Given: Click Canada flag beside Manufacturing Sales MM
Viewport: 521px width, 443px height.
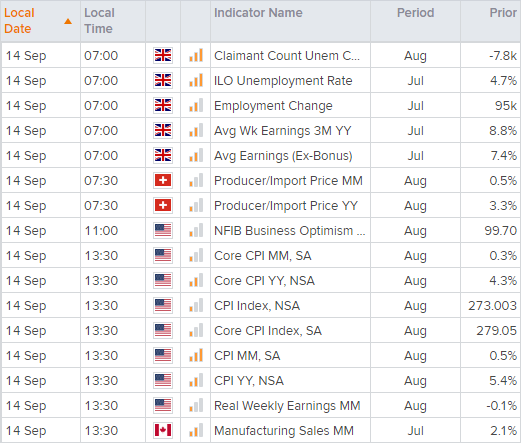Looking at the screenshot, I should click(x=163, y=430).
